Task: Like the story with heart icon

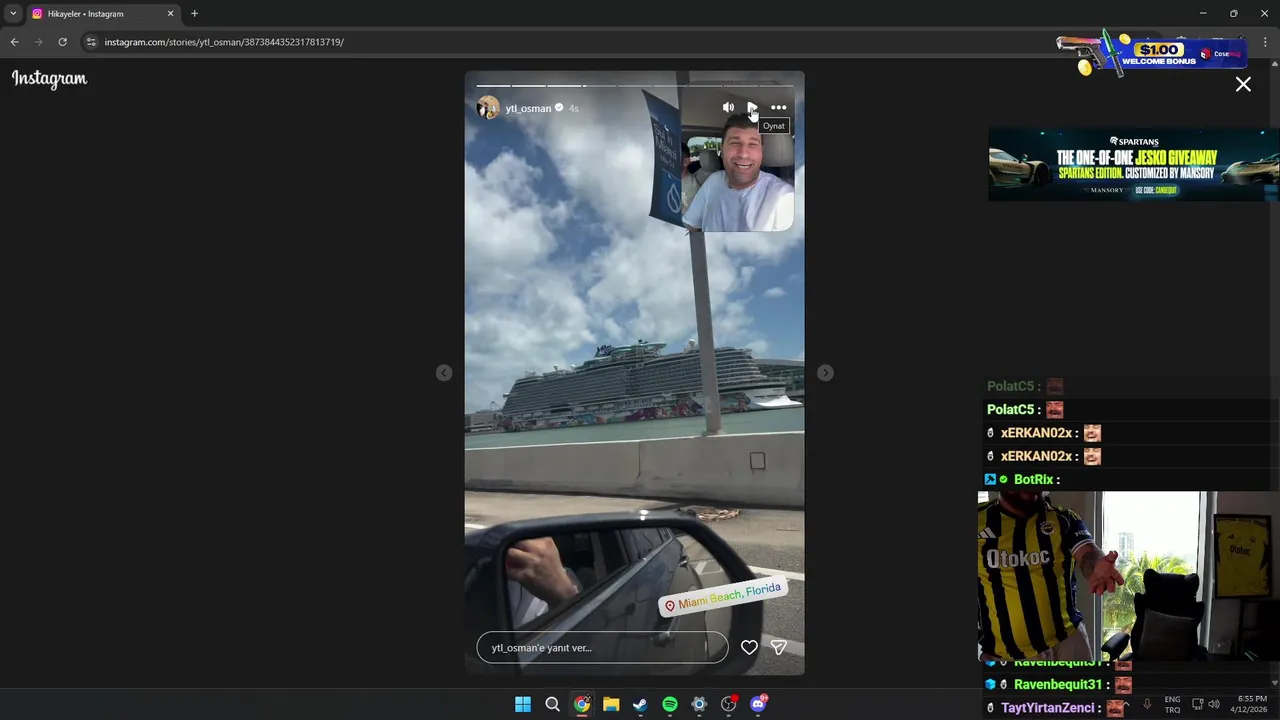Action: click(x=749, y=648)
